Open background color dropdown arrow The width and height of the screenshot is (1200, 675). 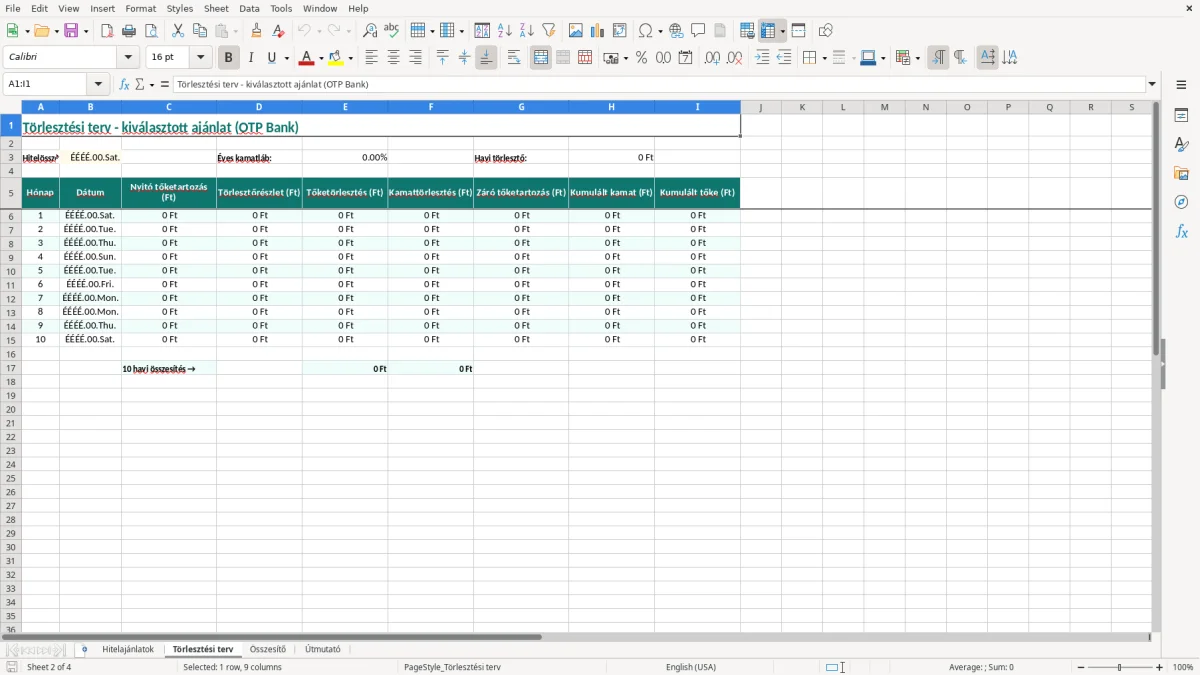coord(351,58)
